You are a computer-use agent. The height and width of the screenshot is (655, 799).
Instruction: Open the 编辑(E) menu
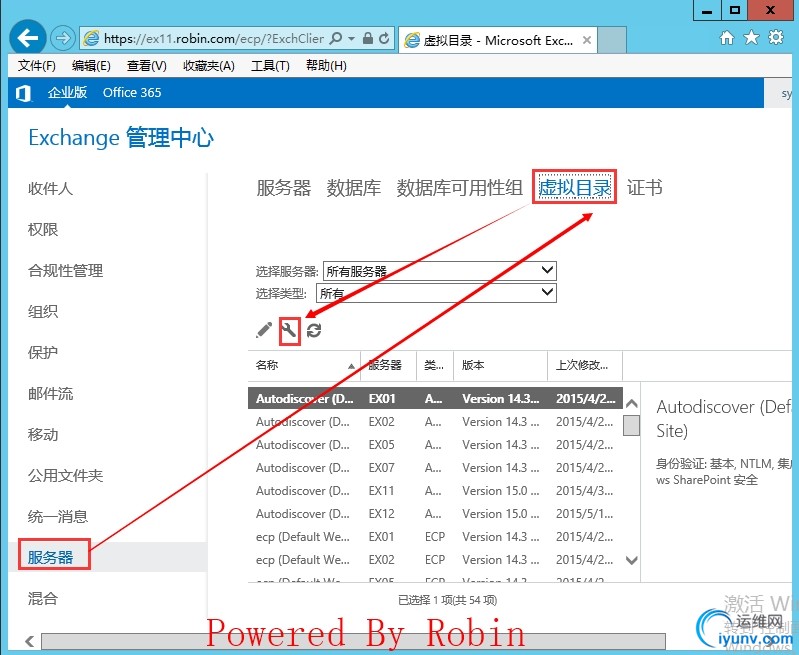(91, 66)
